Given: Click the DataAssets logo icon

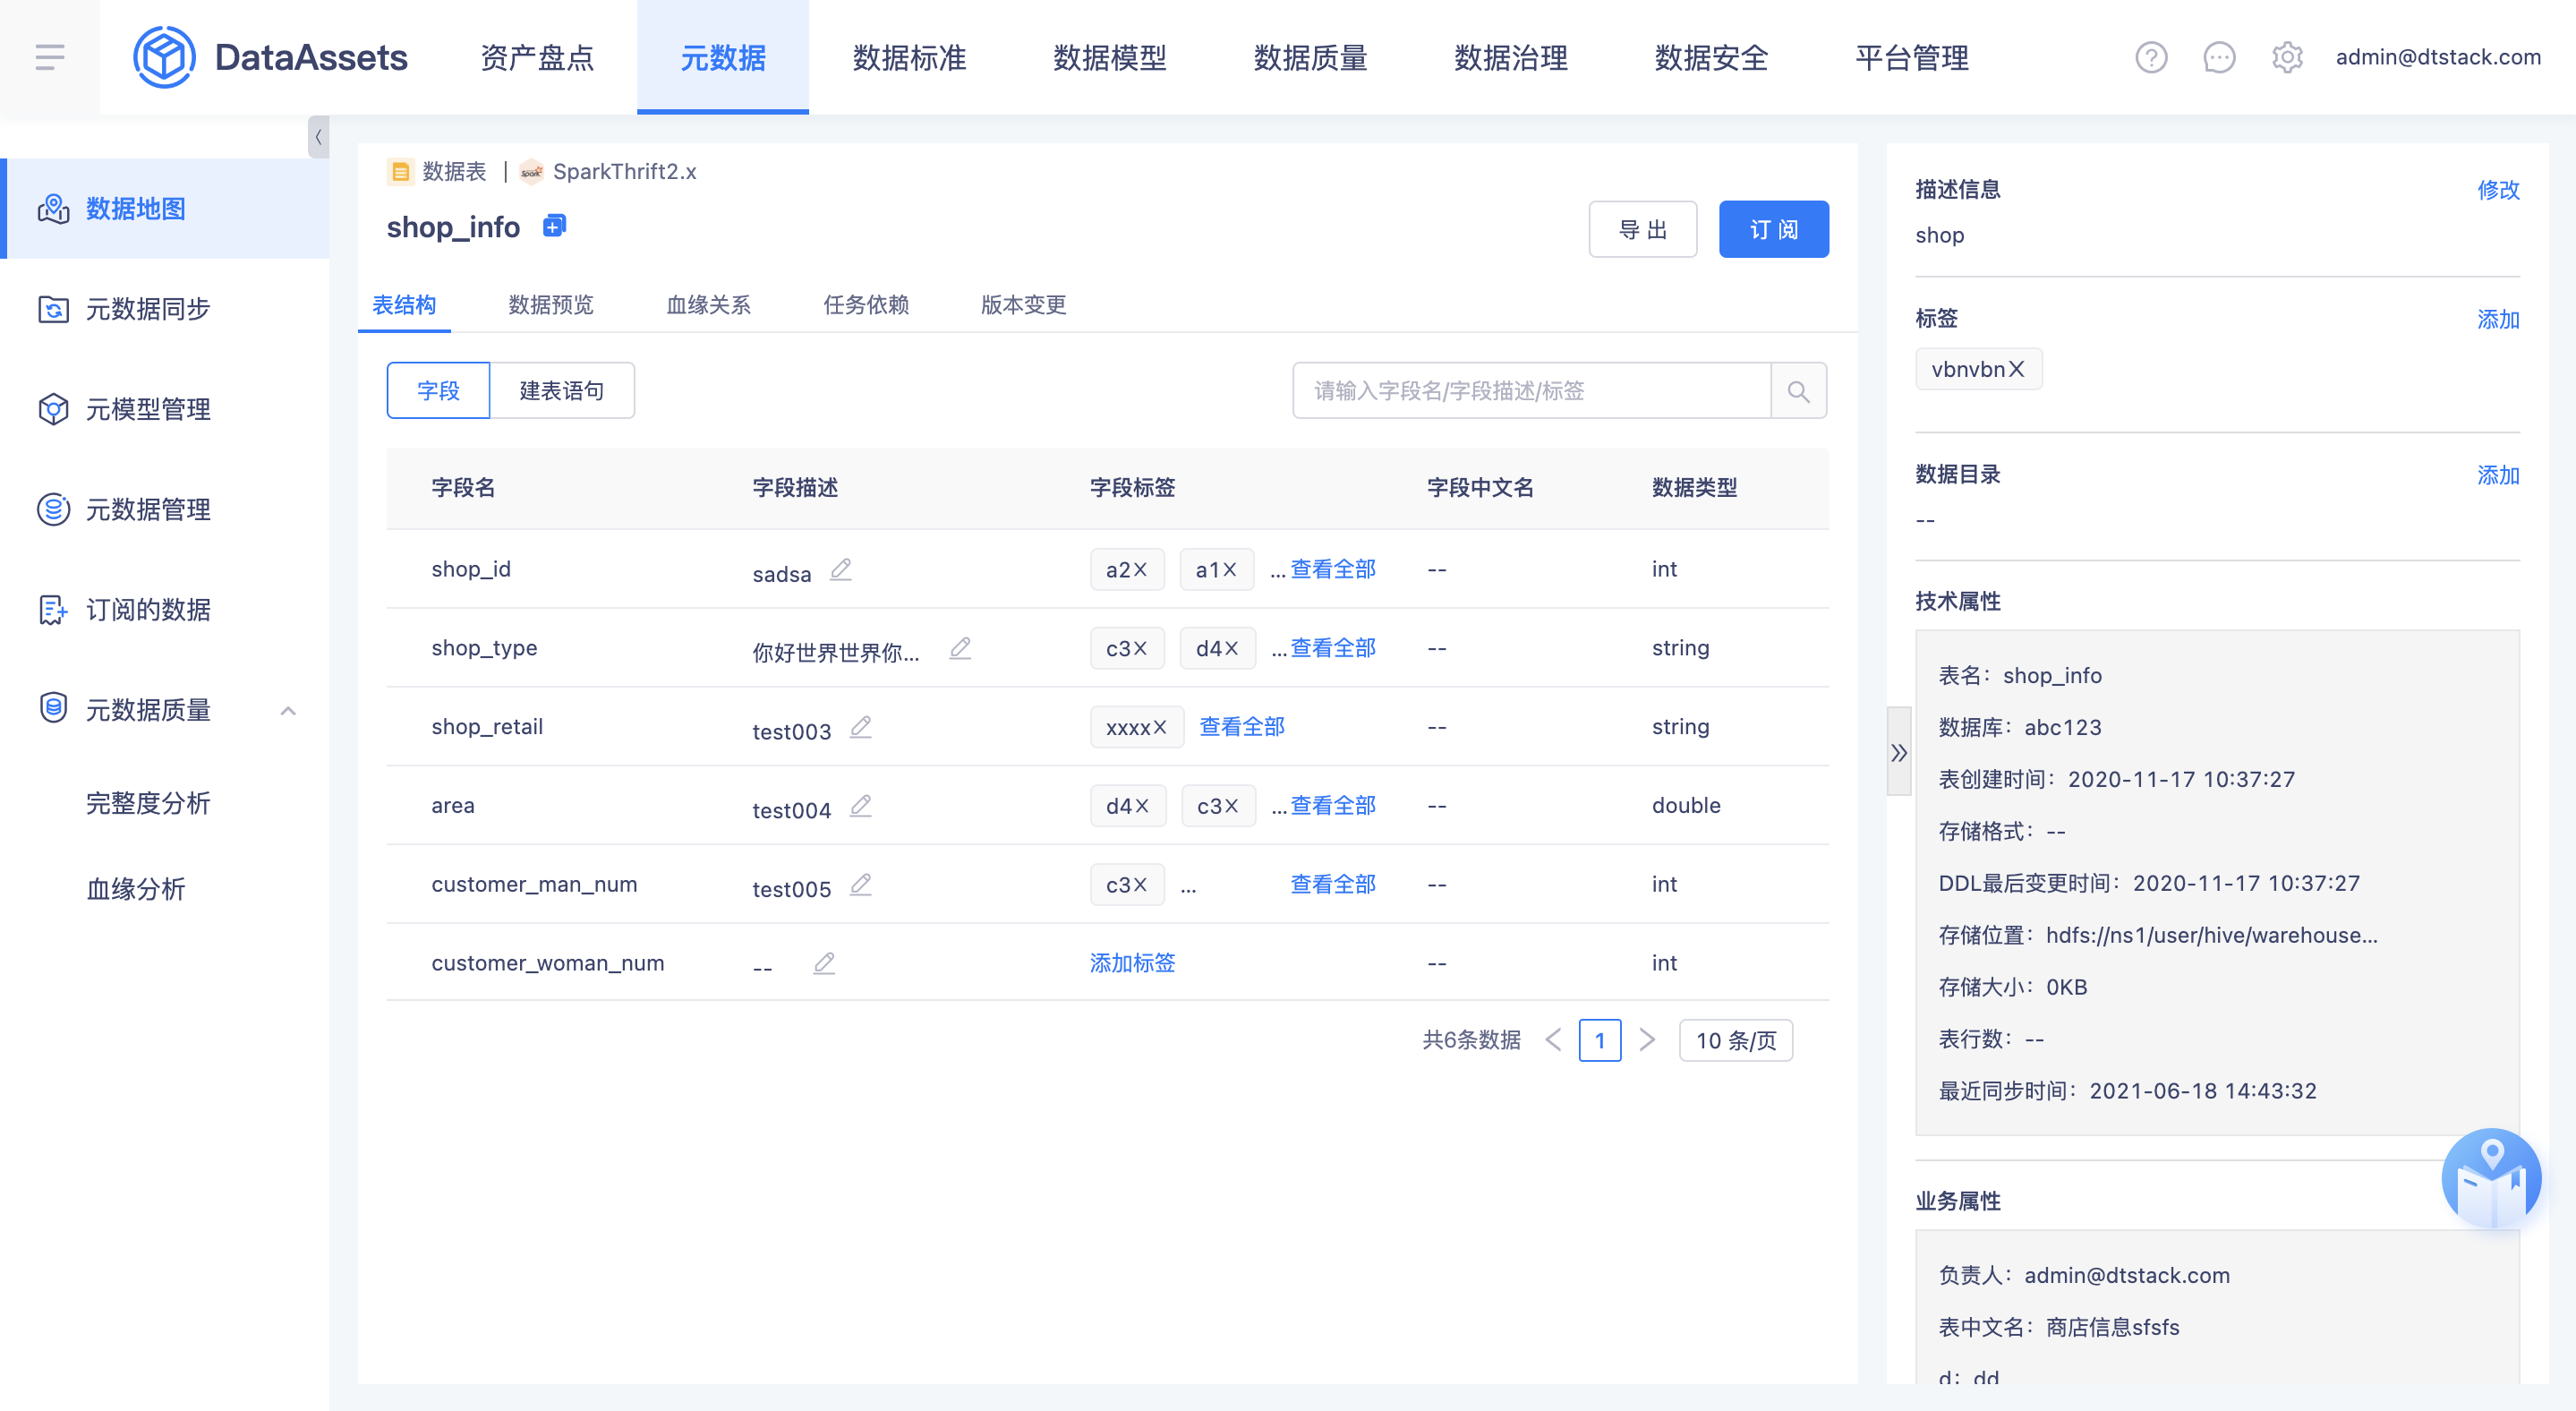Looking at the screenshot, I should click(x=164, y=57).
